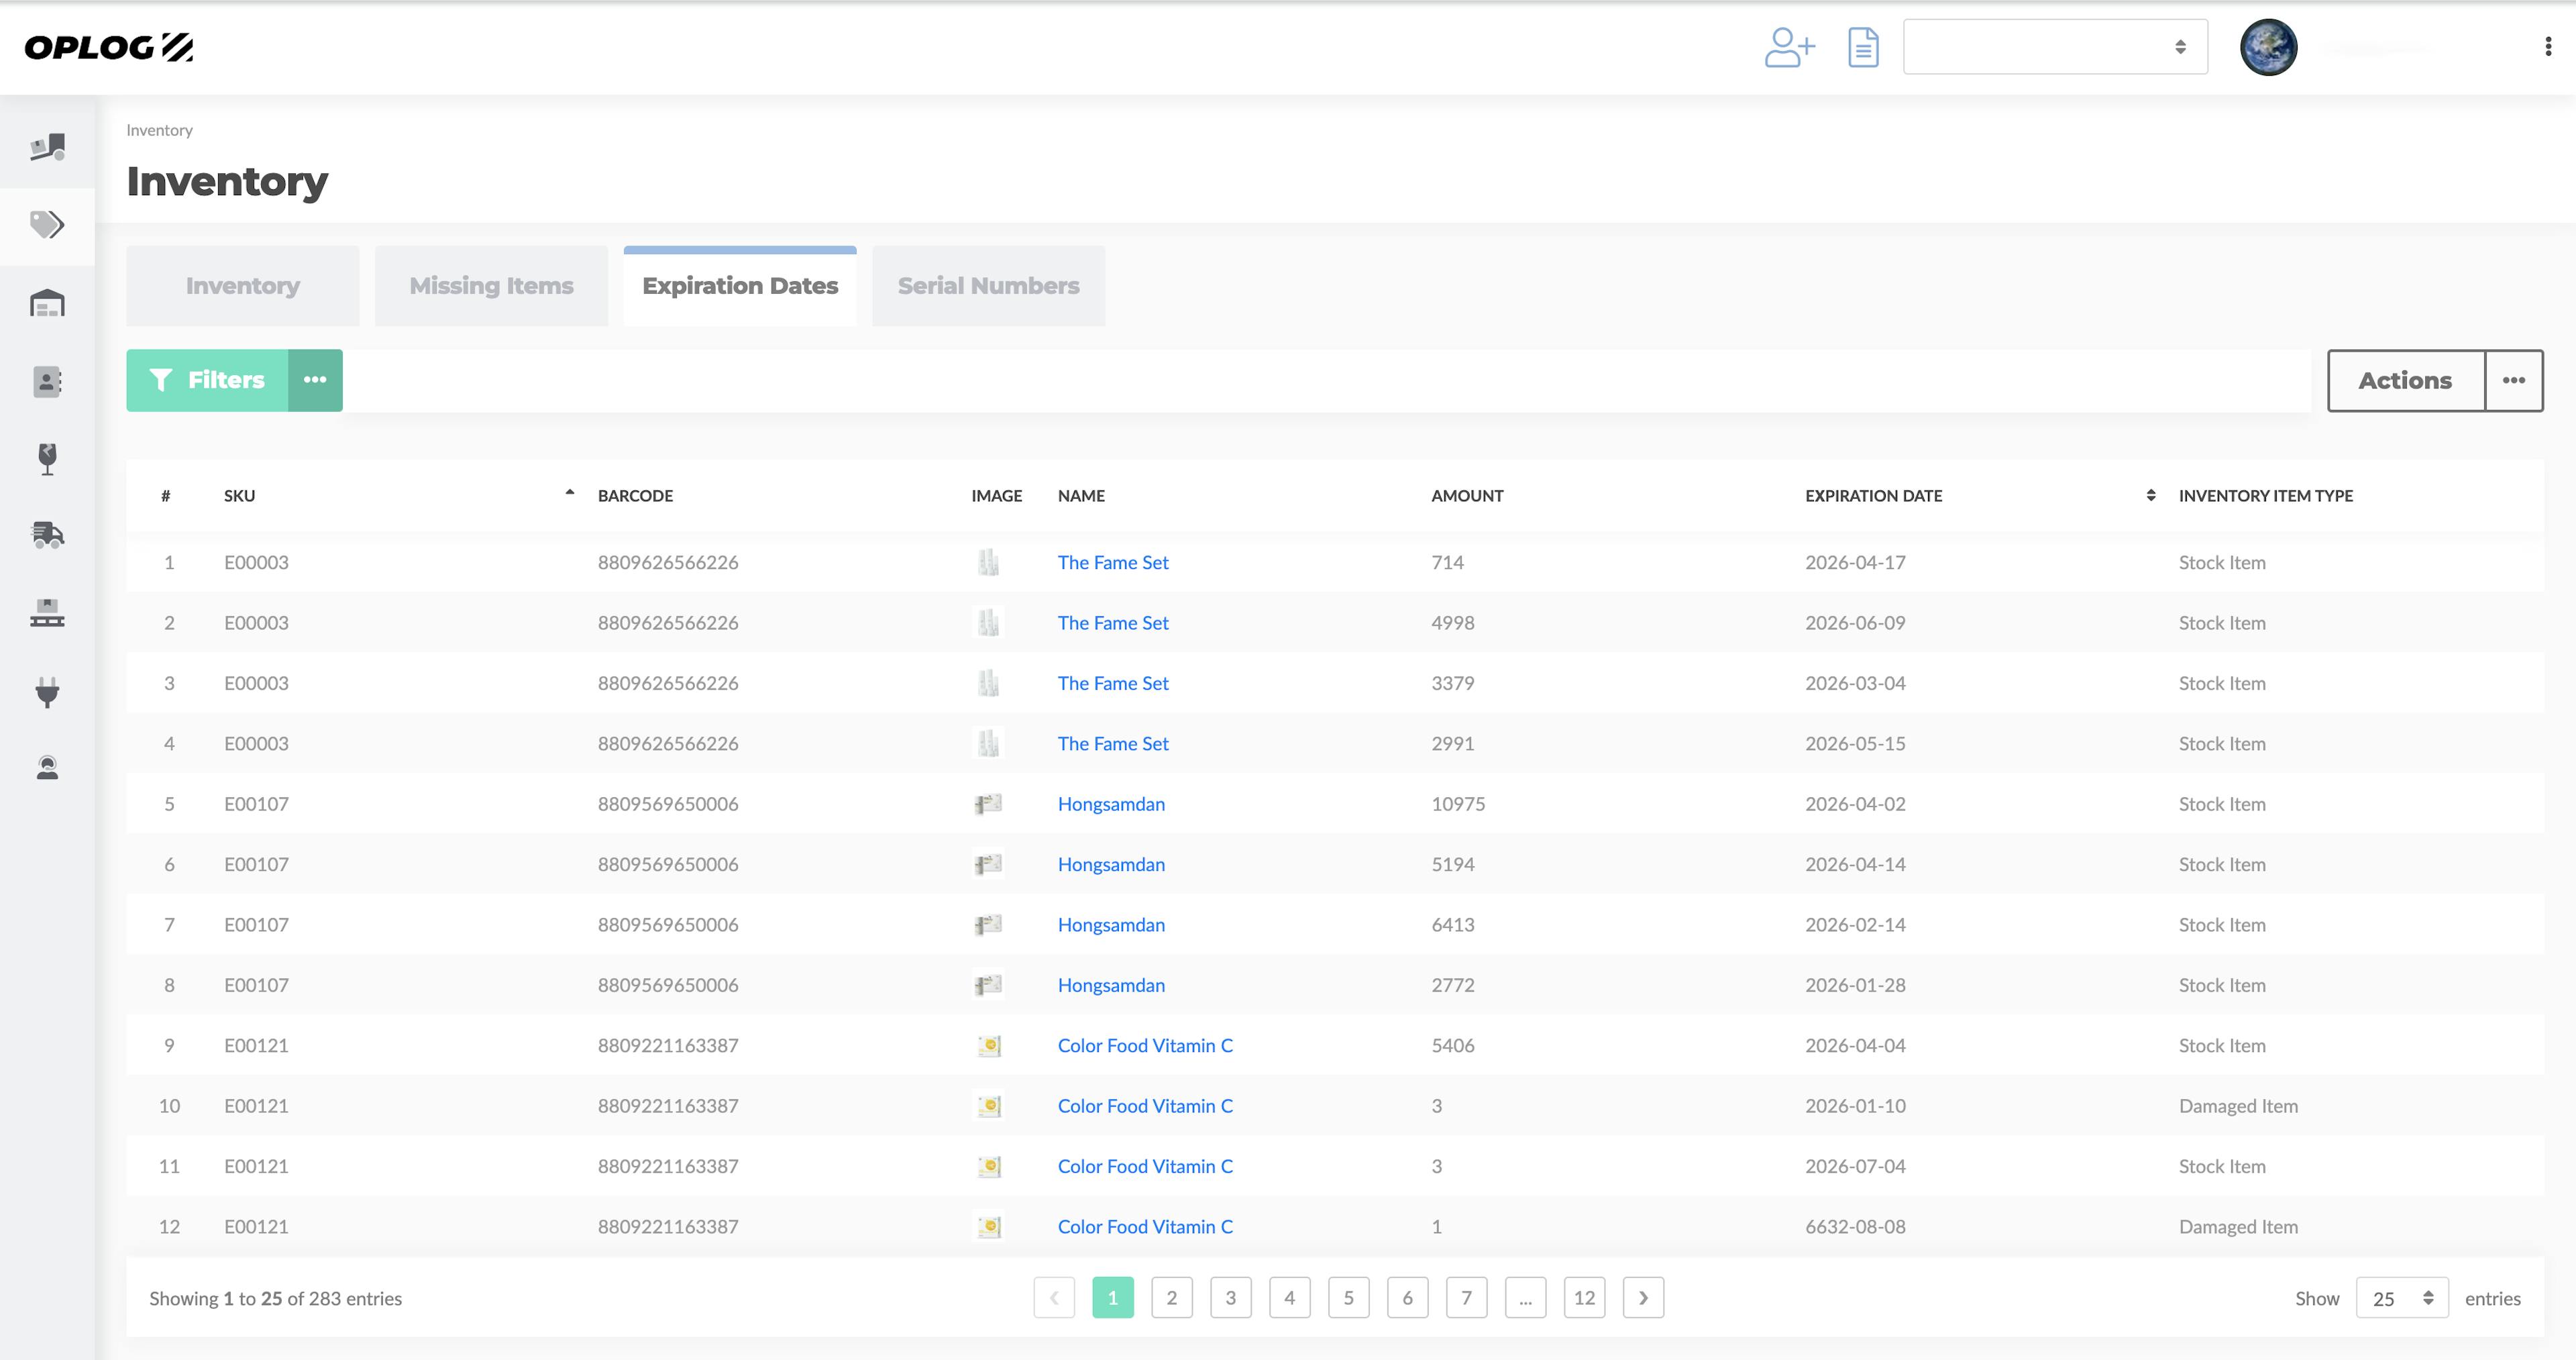Click the document/report icon in top bar

point(1862,48)
